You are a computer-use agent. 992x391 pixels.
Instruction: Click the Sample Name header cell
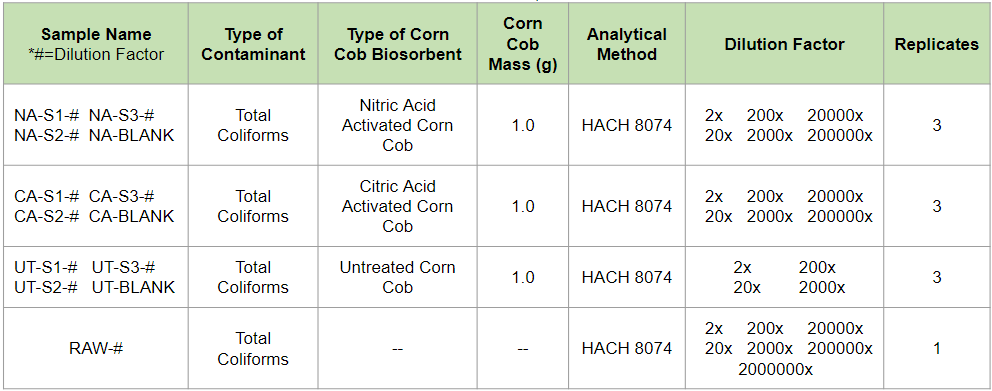point(96,44)
